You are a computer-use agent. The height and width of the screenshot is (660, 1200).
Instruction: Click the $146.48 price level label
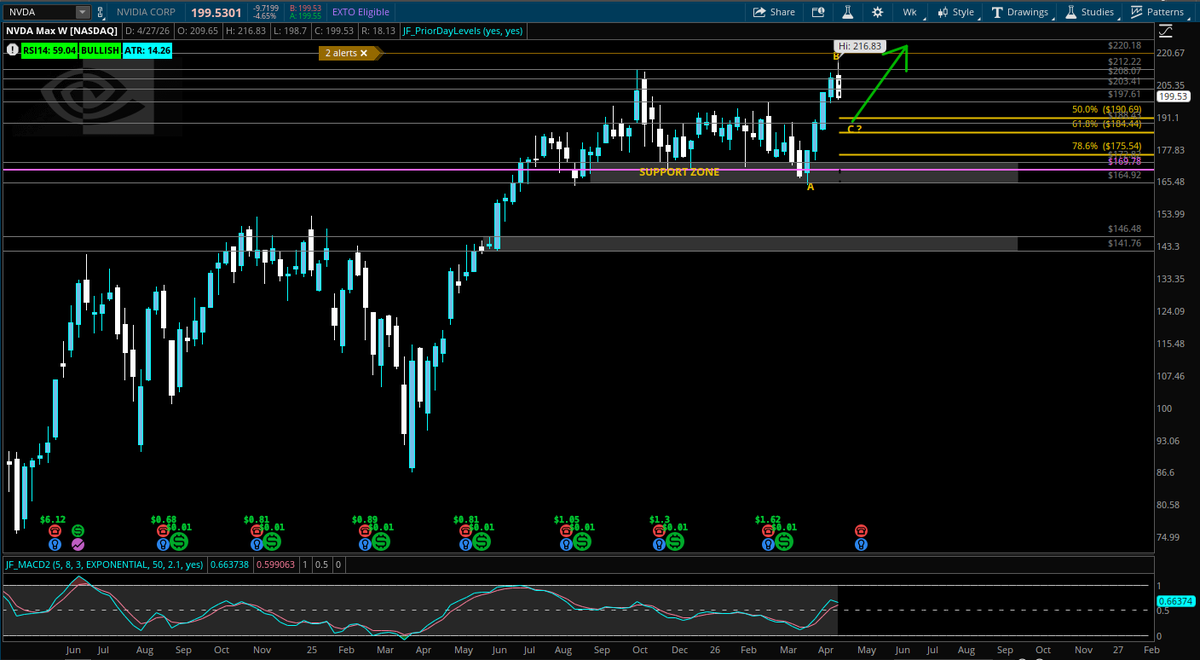point(1125,229)
